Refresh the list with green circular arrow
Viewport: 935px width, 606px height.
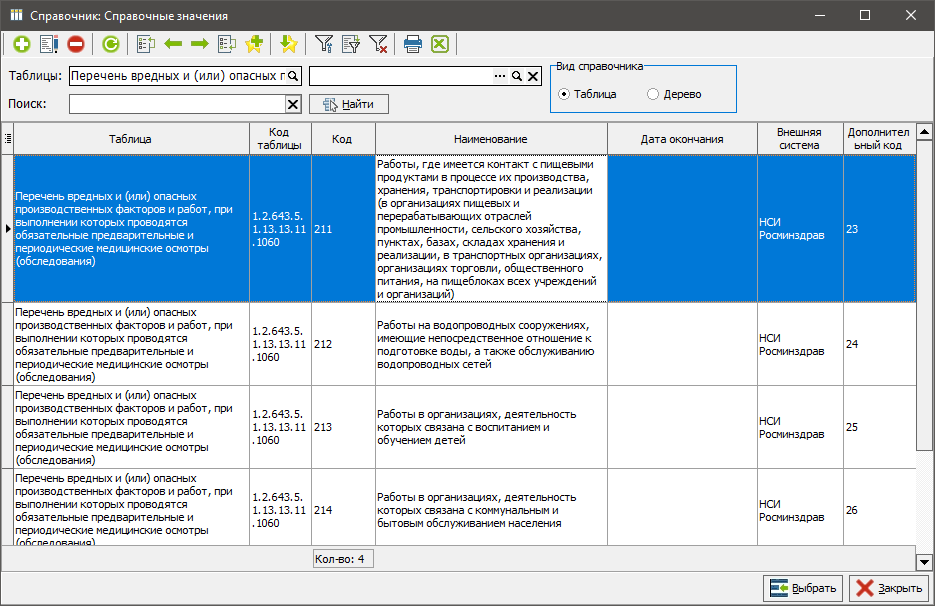pos(110,44)
